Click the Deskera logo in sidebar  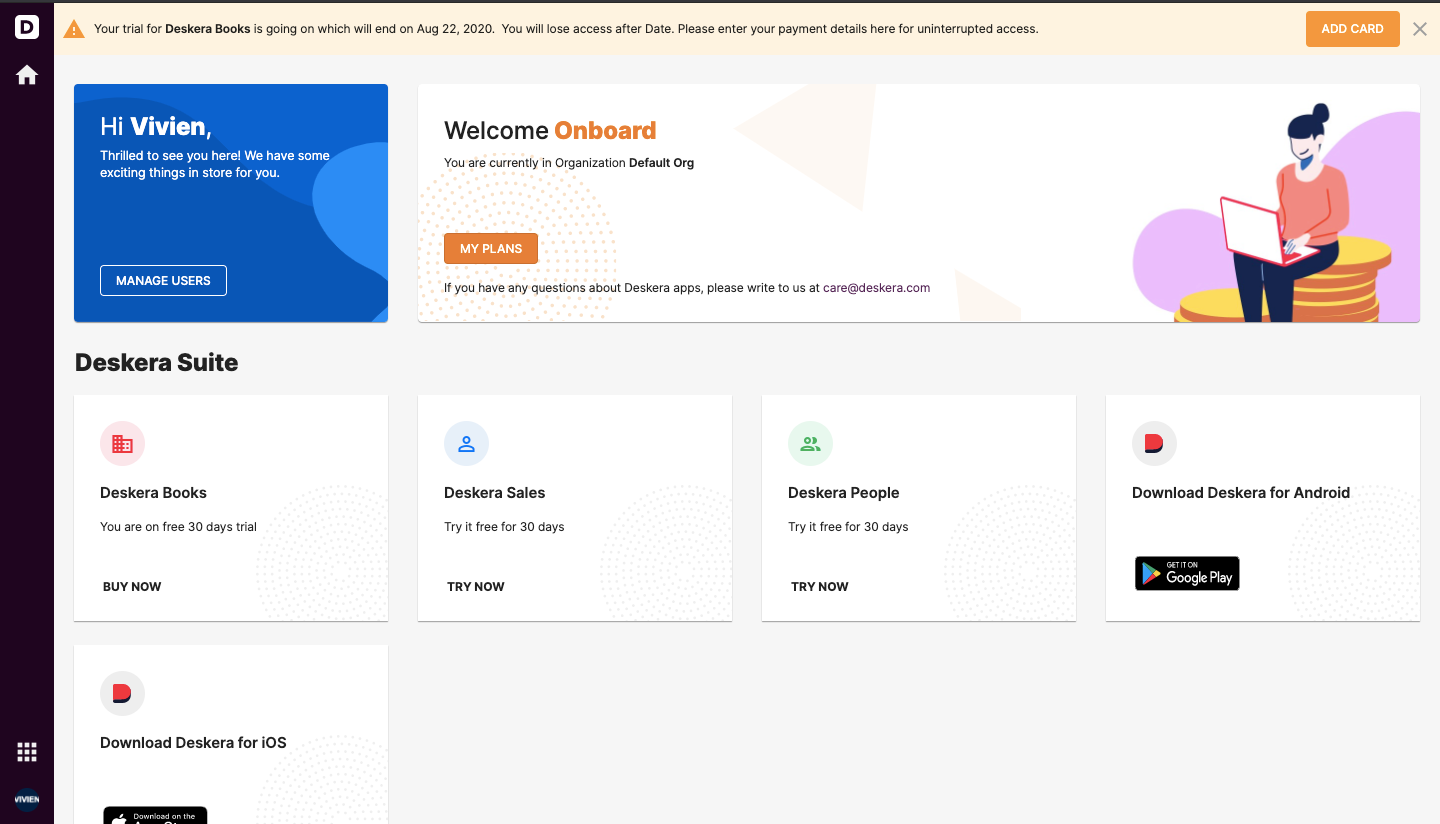click(x=27, y=27)
